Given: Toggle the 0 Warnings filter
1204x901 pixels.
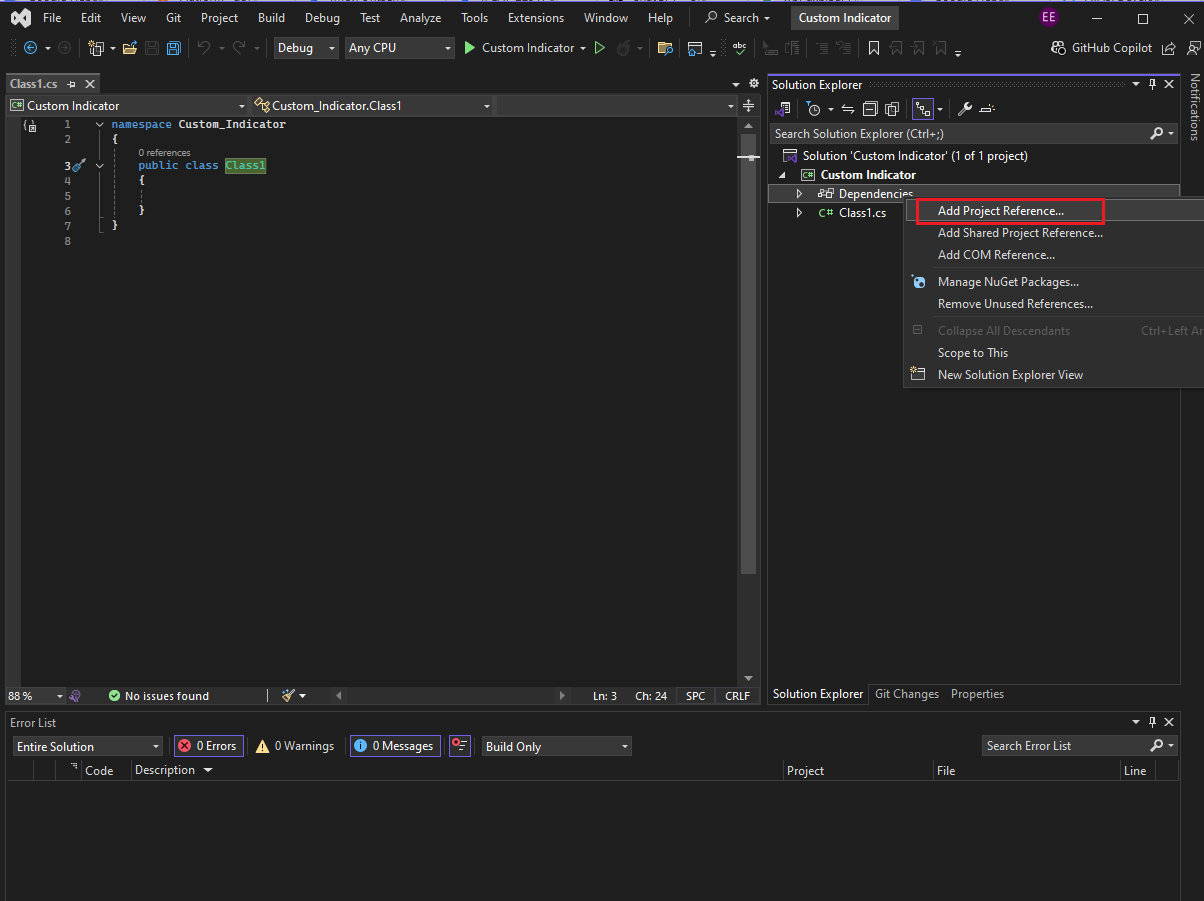Looking at the screenshot, I should click(295, 746).
